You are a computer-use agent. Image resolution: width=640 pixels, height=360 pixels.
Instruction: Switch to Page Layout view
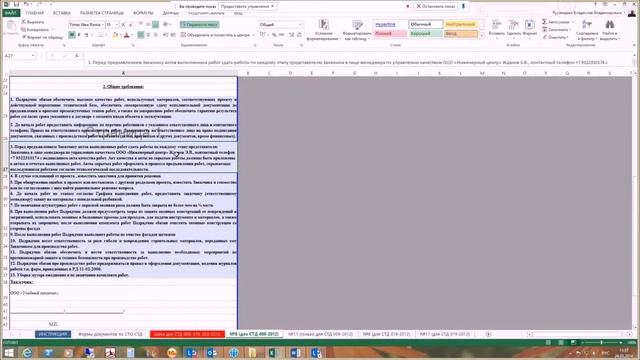[561, 342]
